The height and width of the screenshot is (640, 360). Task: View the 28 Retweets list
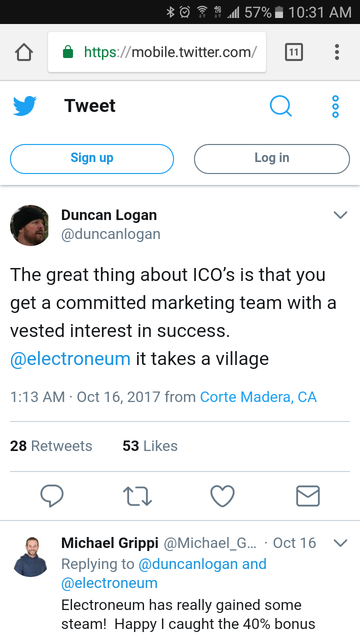click(51, 446)
